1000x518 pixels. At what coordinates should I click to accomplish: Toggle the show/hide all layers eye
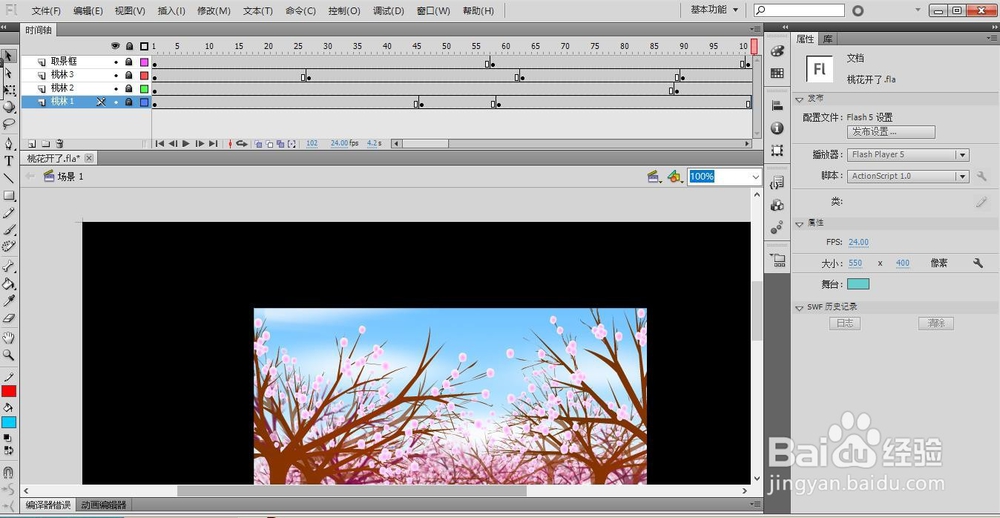(115, 46)
